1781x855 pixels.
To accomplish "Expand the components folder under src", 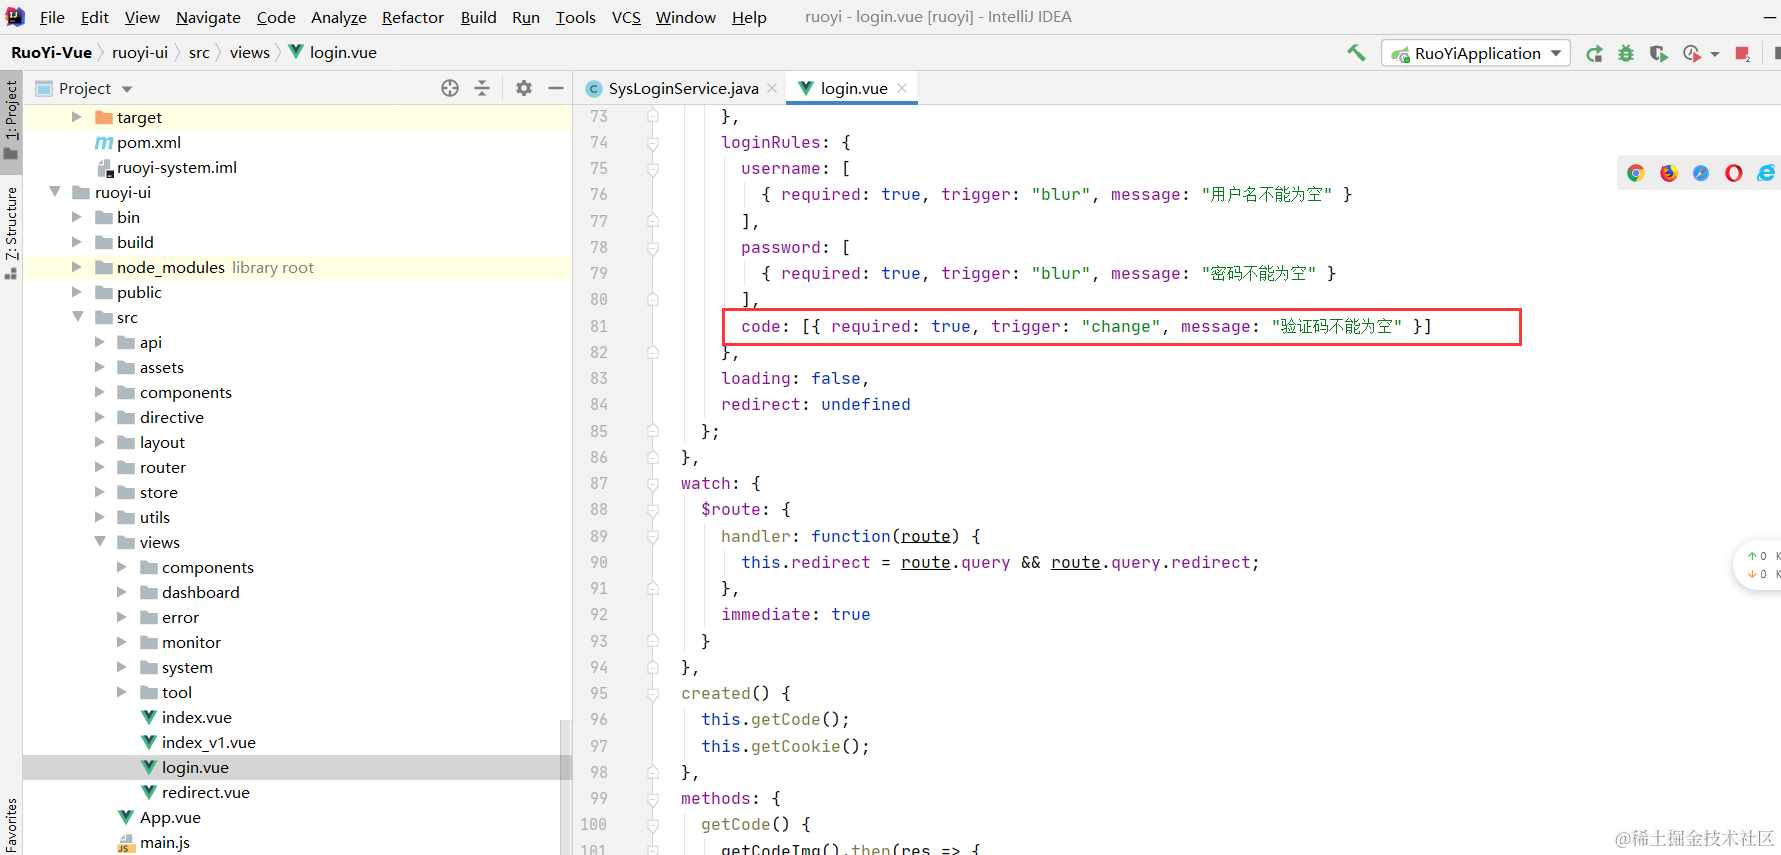I will click(x=99, y=392).
